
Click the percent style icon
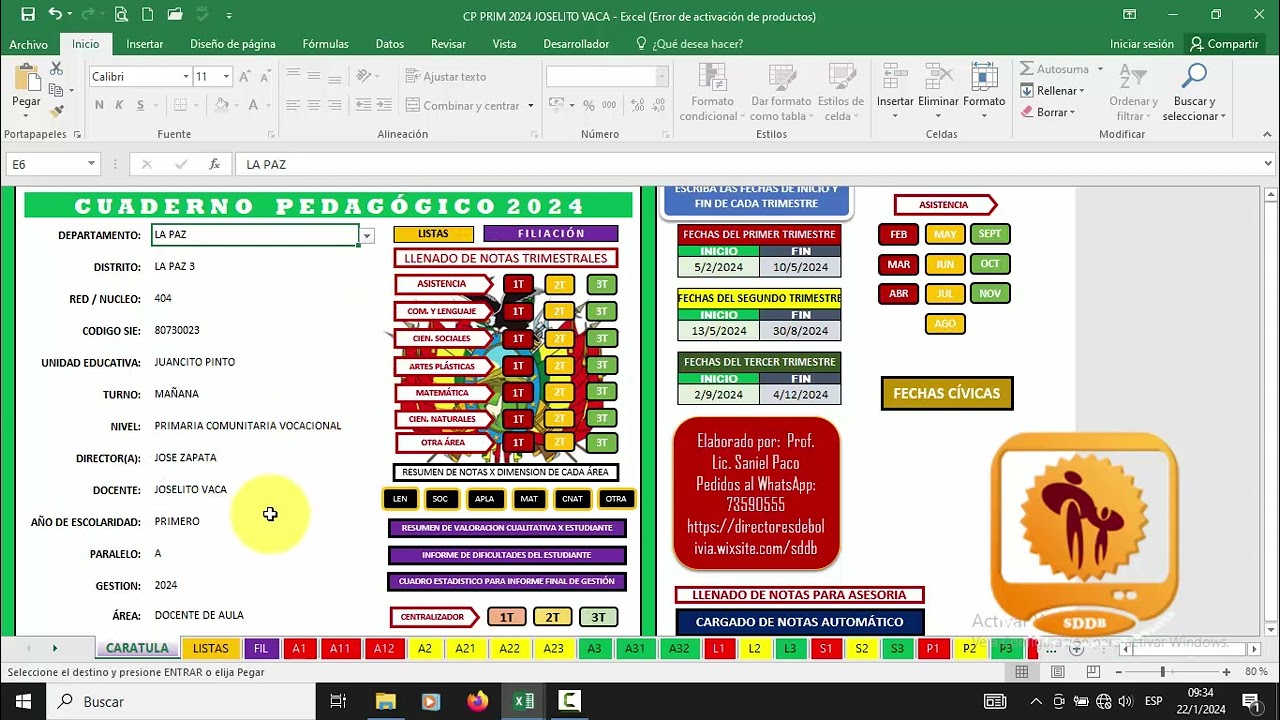pos(589,105)
